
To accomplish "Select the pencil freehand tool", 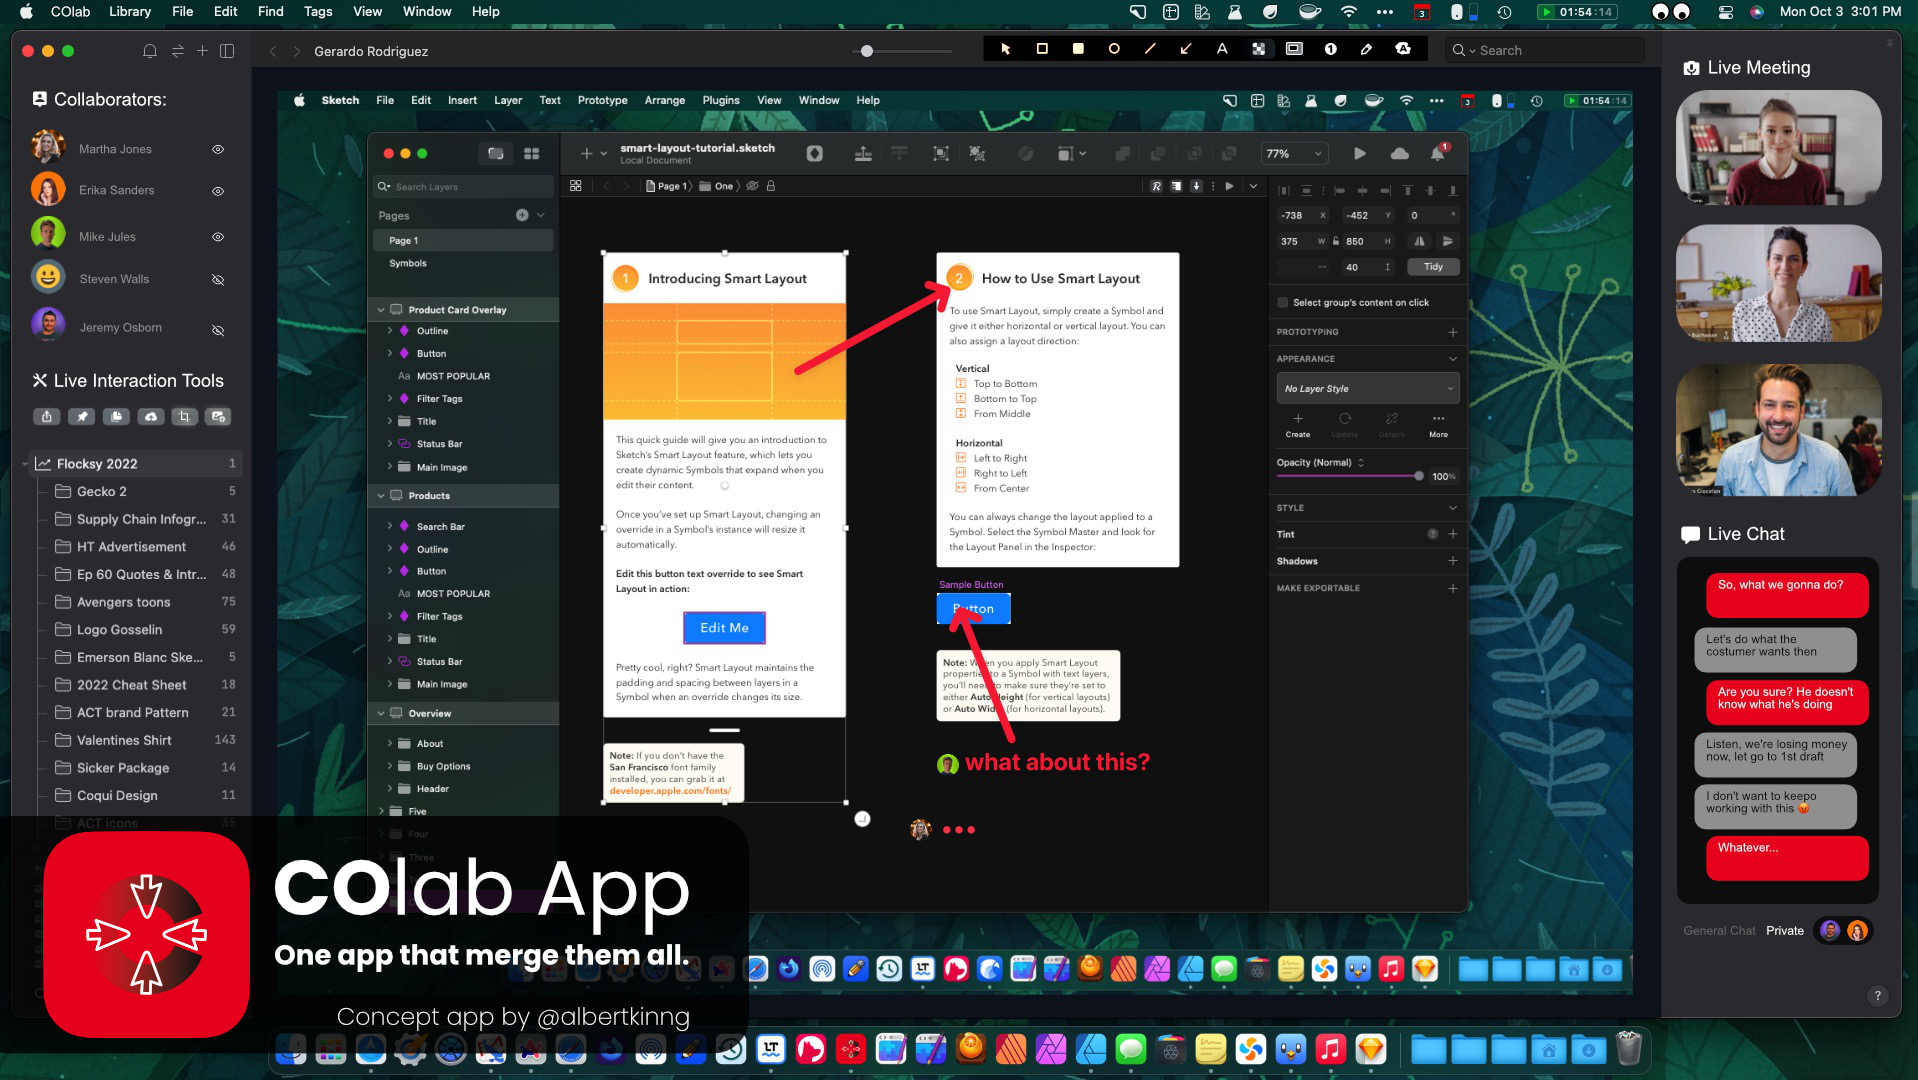I will tap(1366, 49).
